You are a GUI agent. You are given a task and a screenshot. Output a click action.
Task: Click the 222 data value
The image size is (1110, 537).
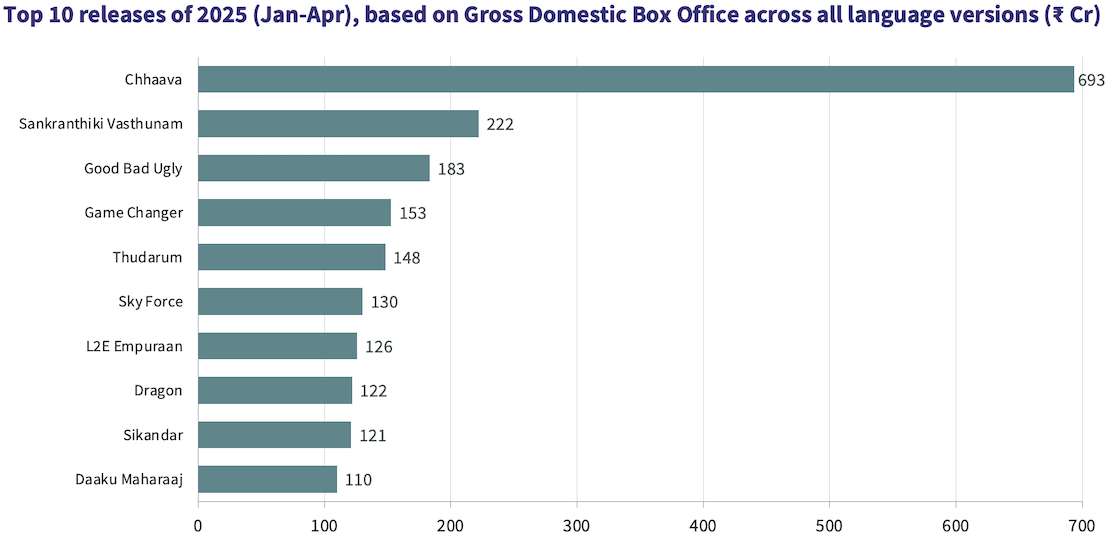click(500, 125)
